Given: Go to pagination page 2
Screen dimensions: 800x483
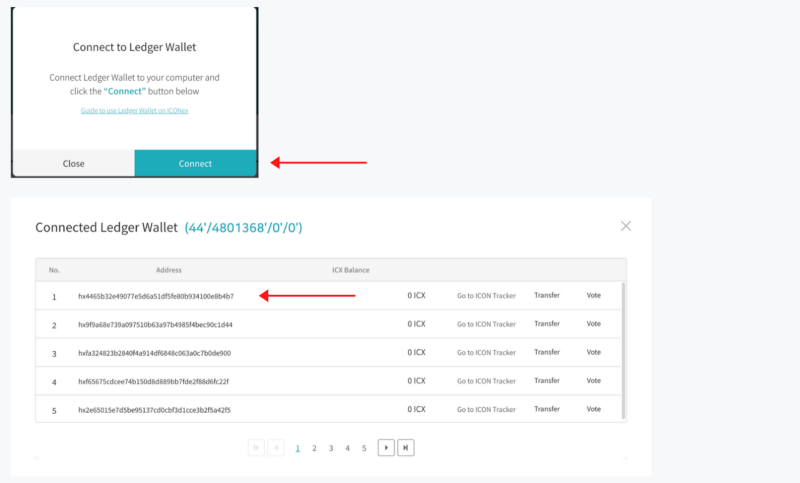Looking at the screenshot, I should (x=314, y=448).
